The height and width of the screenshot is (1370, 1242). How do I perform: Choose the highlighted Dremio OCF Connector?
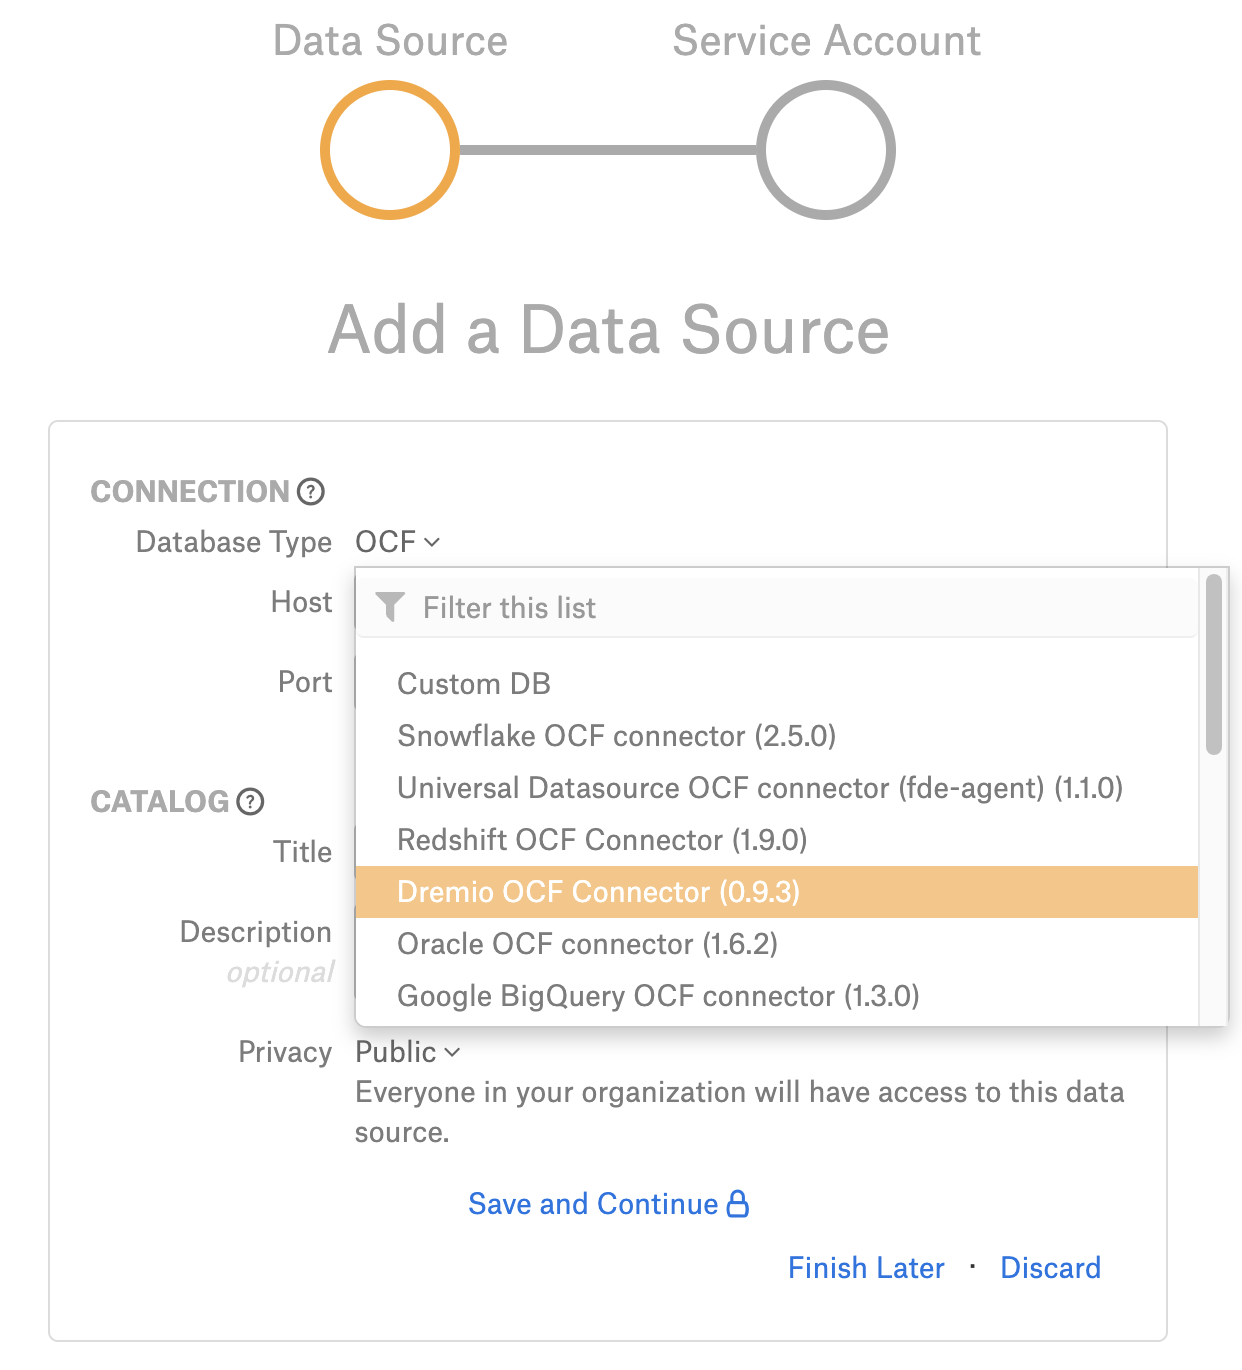[777, 892]
